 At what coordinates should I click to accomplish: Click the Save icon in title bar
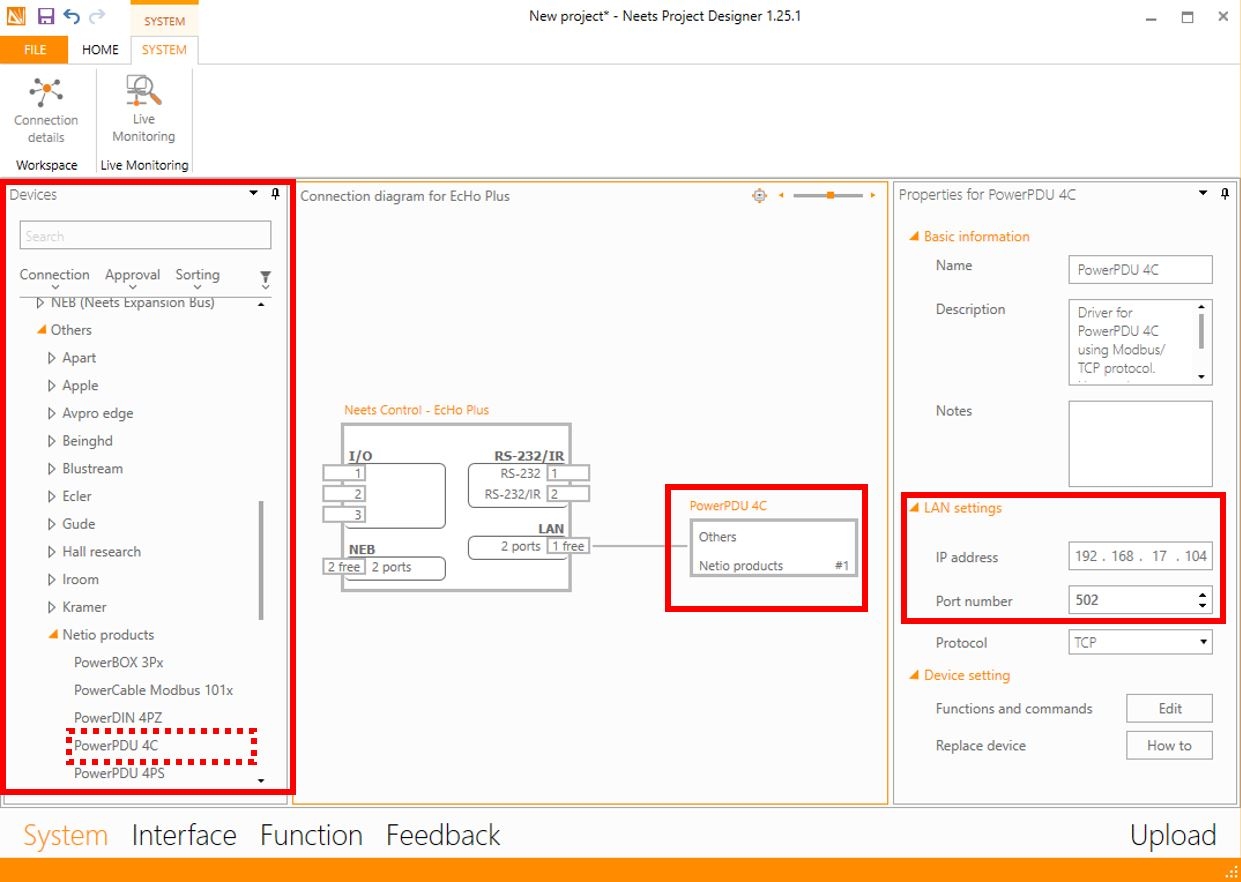[46, 16]
